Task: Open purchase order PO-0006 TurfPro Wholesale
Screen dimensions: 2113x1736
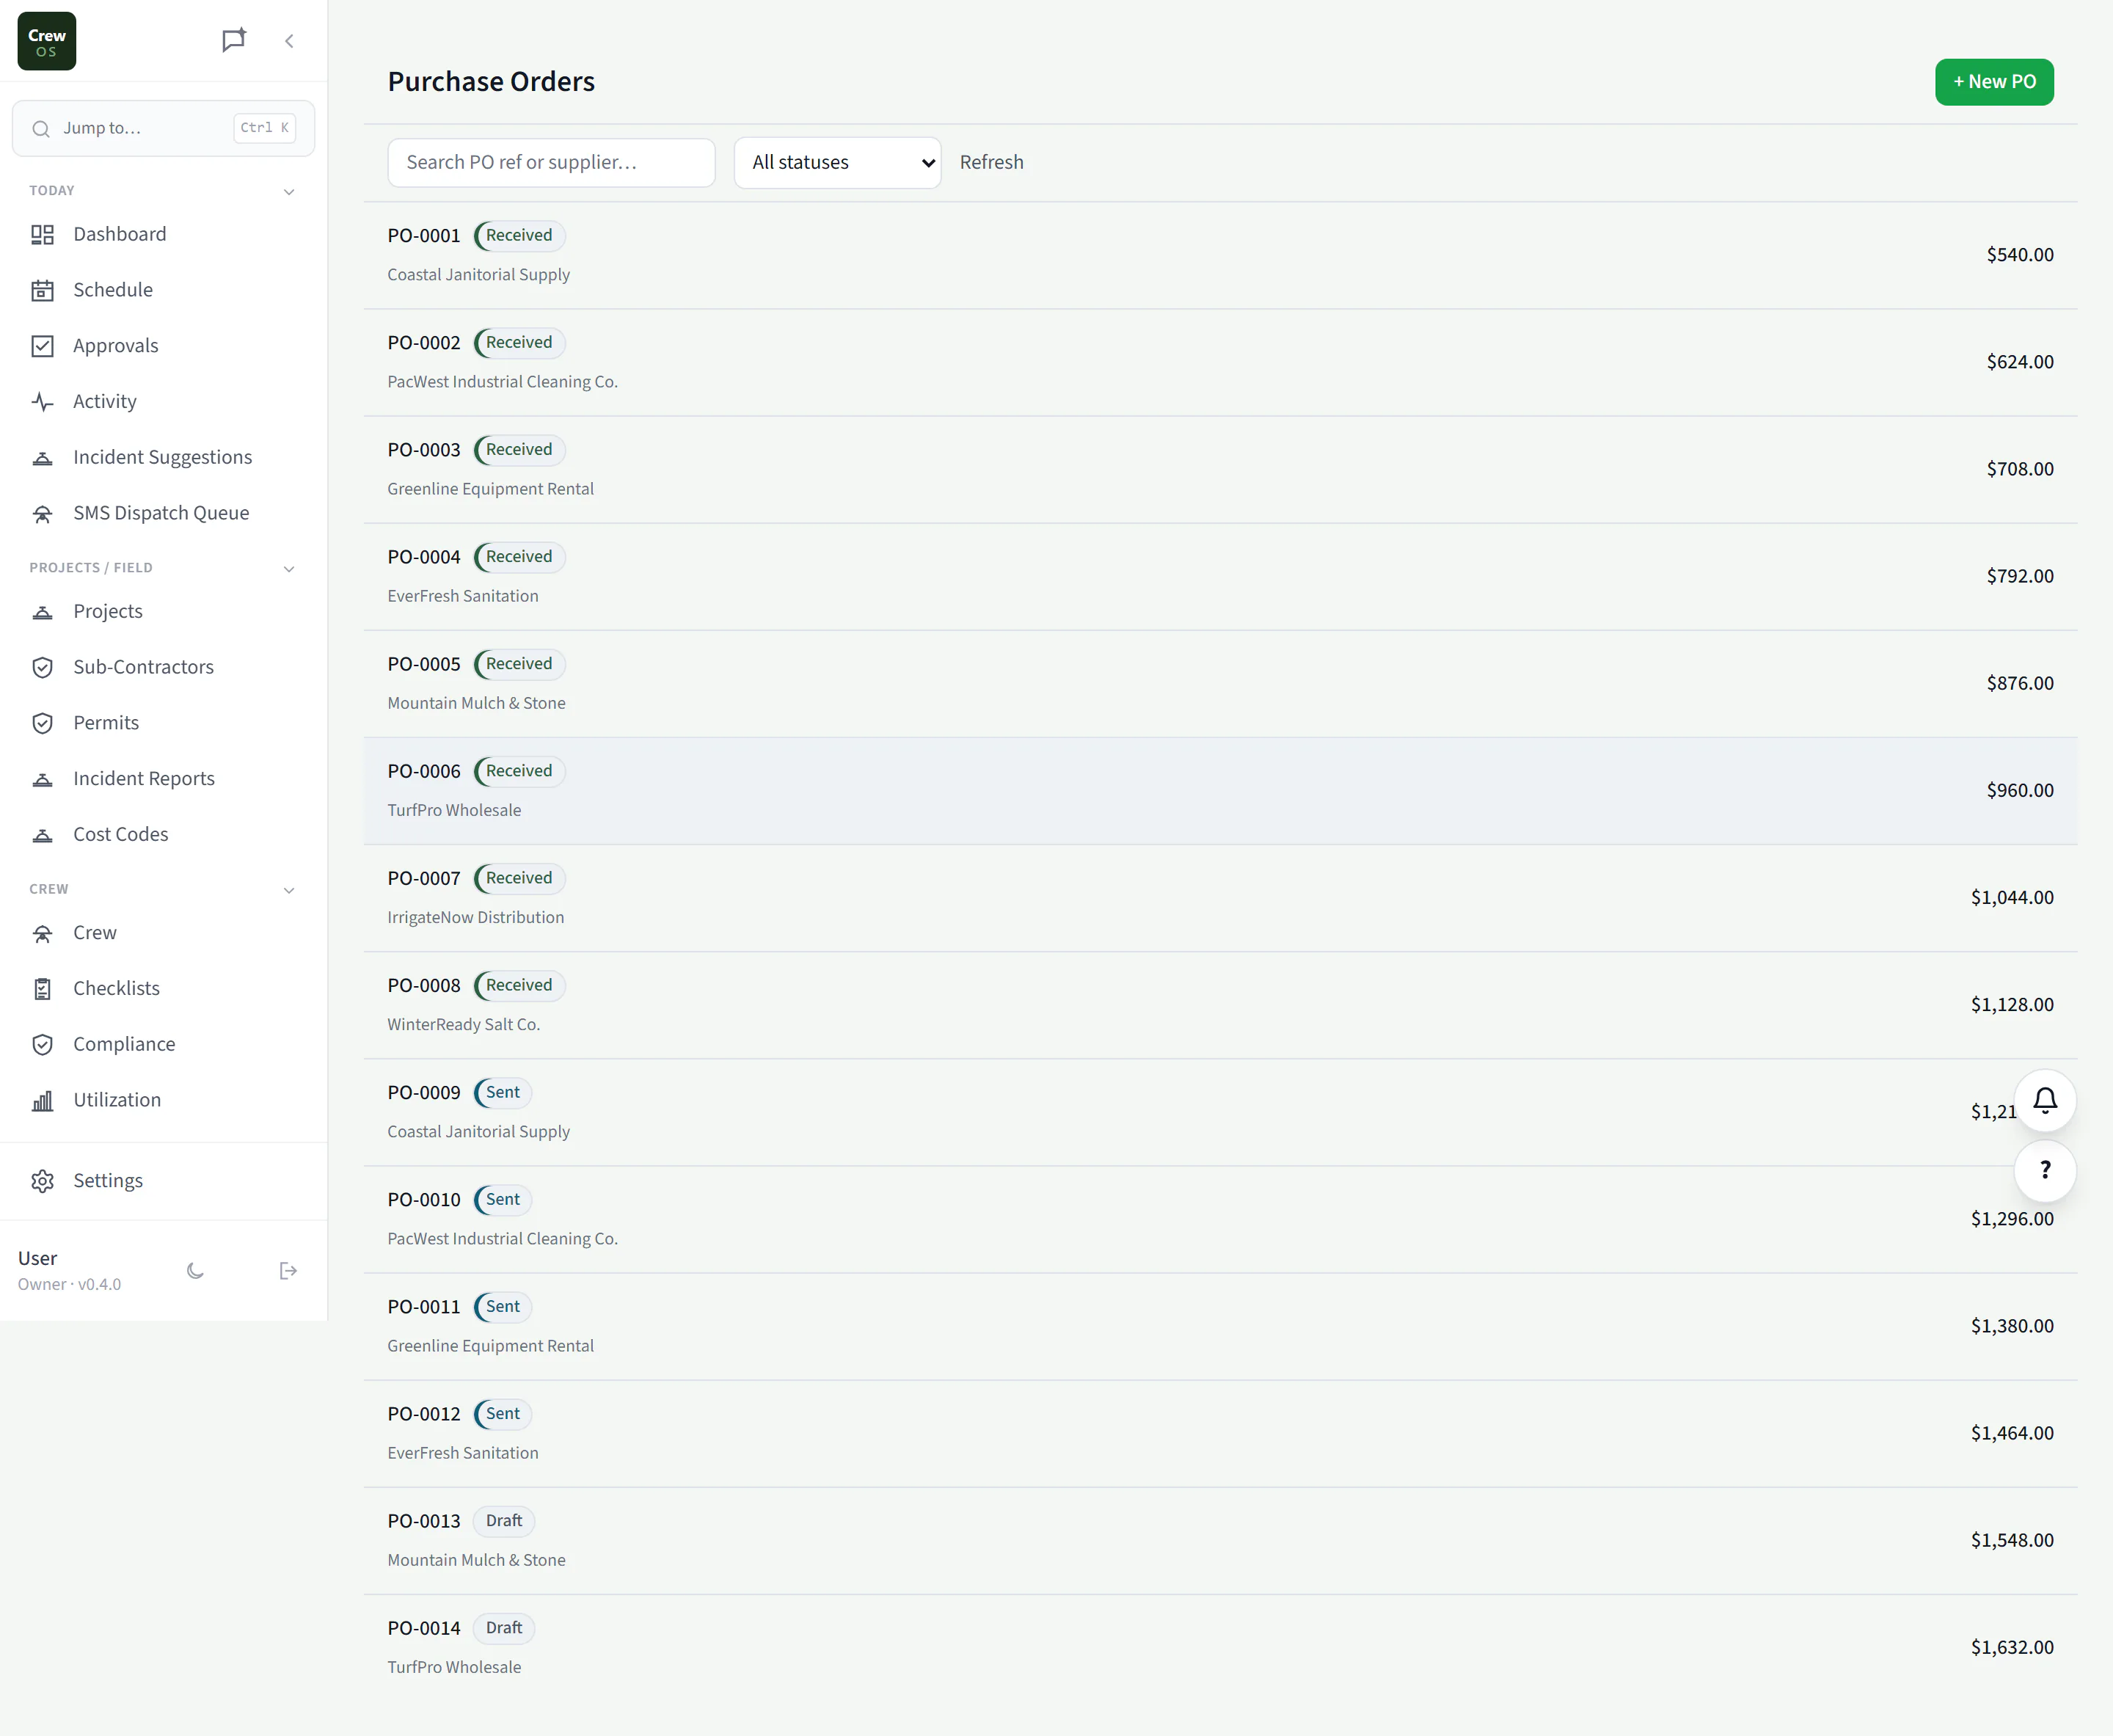Action: [1220, 791]
